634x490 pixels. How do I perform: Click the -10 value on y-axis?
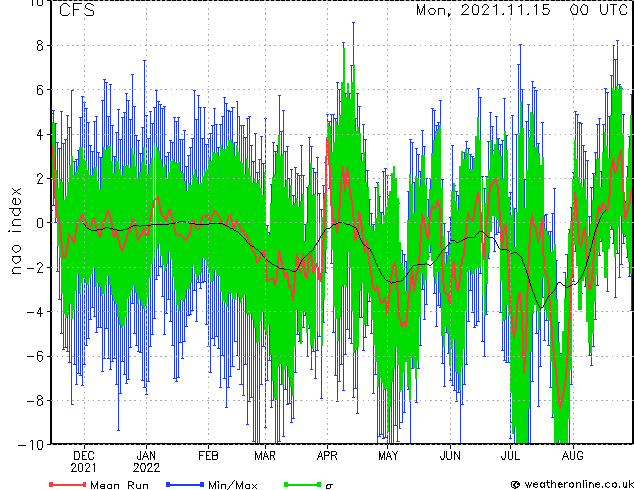point(31,445)
